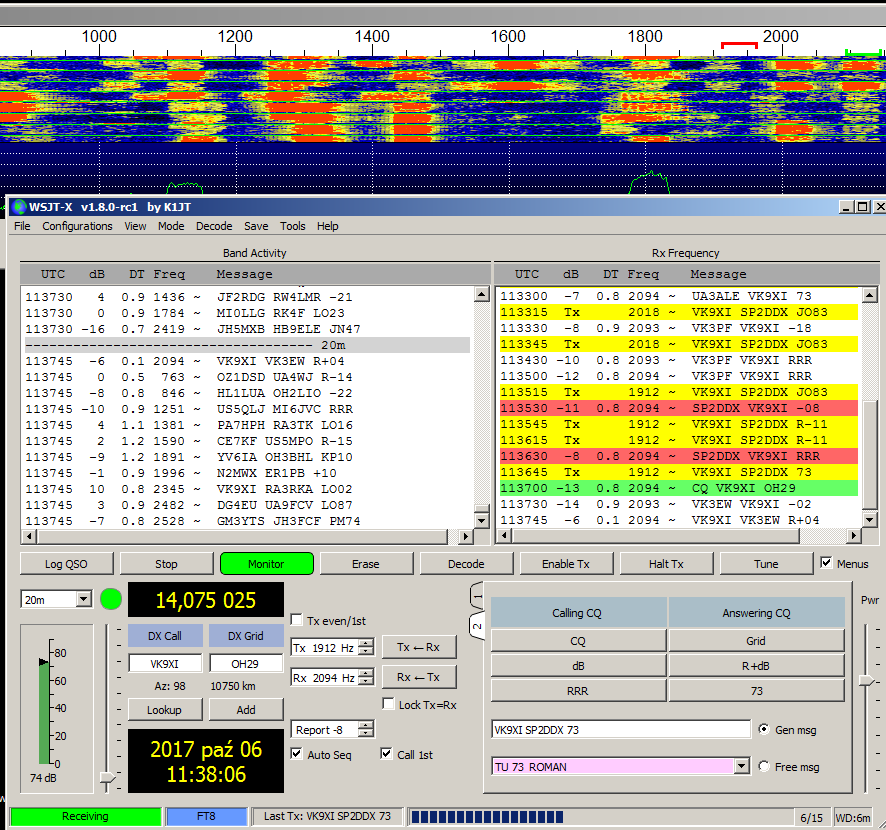
Task: Decrease Rx 2094 Hz using down arrow
Action: click(x=366, y=682)
